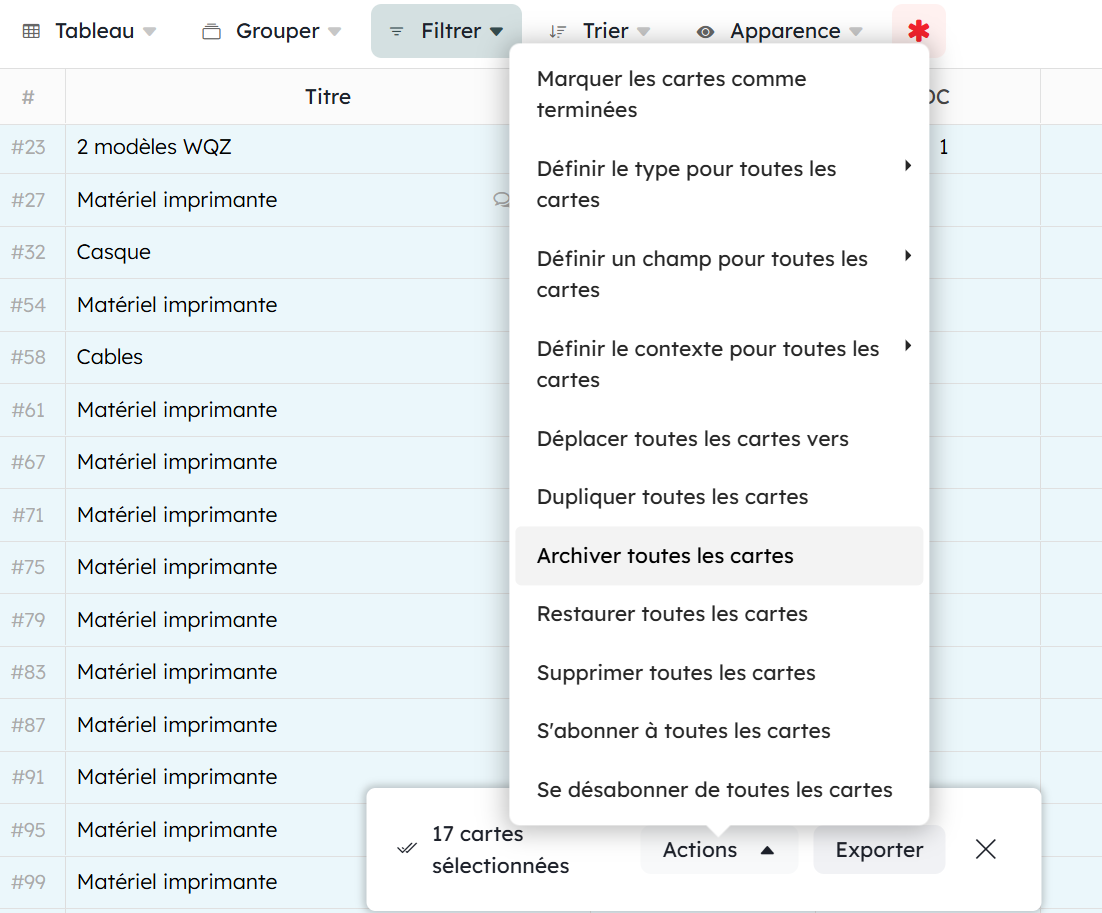Click the Titre column header

[x=328, y=97]
